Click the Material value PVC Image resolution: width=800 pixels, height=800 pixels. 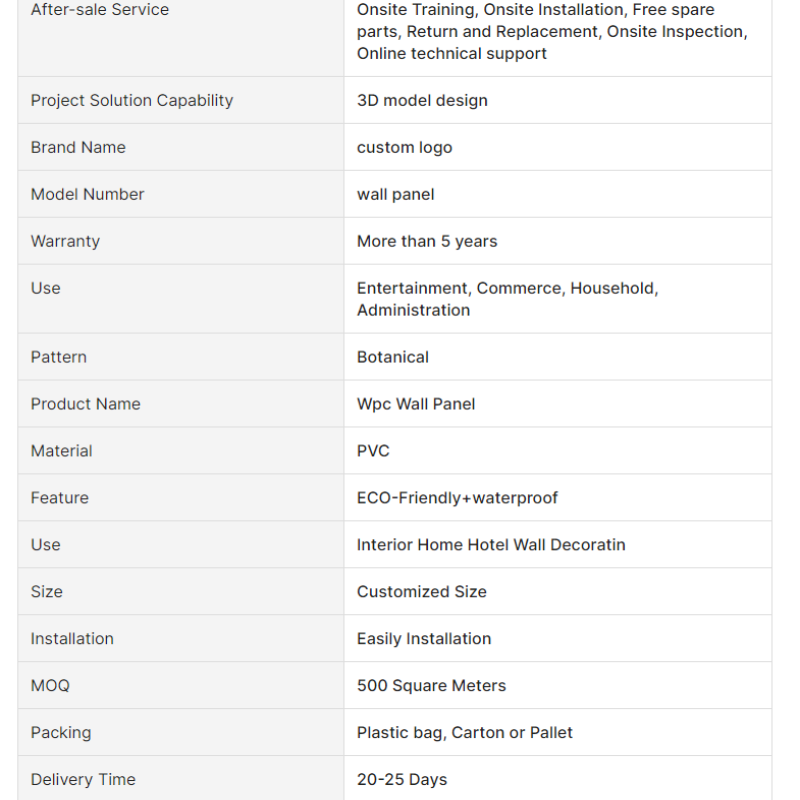point(373,451)
